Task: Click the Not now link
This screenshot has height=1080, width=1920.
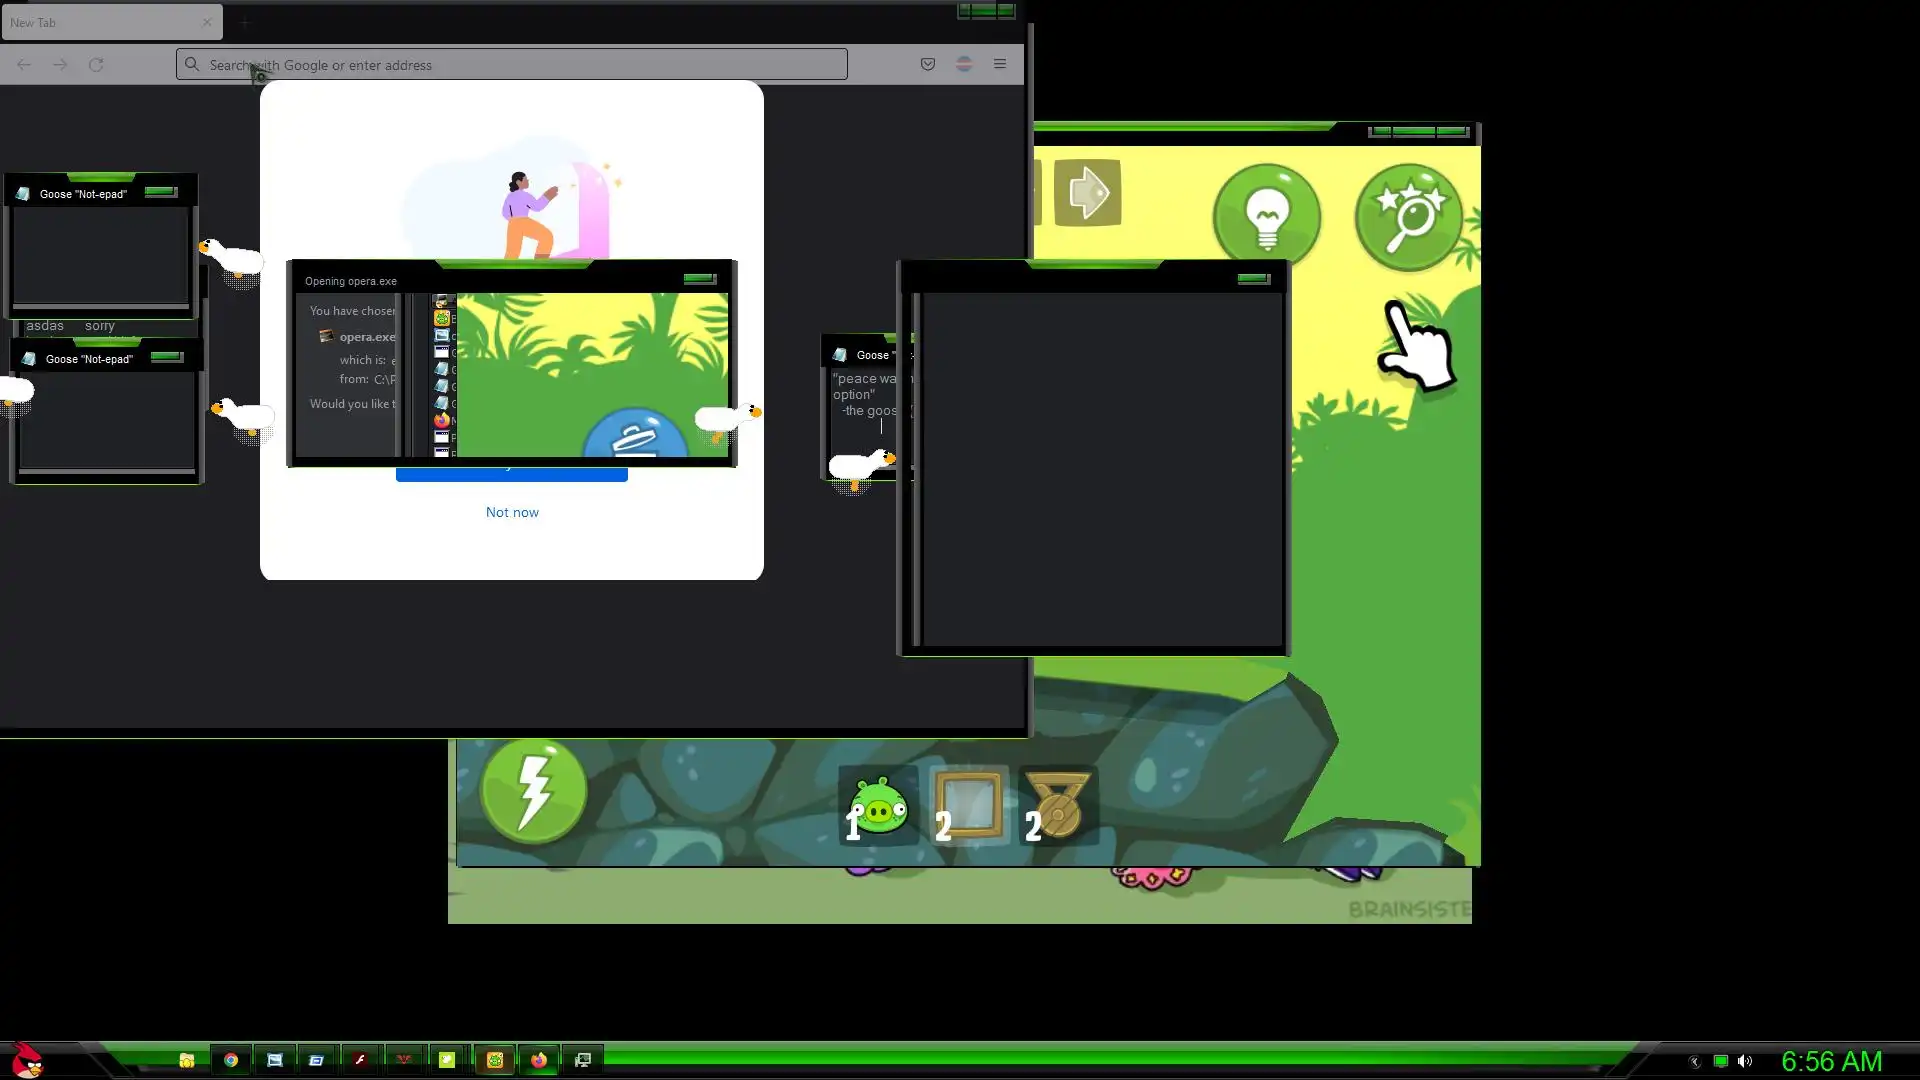Action: (512, 512)
